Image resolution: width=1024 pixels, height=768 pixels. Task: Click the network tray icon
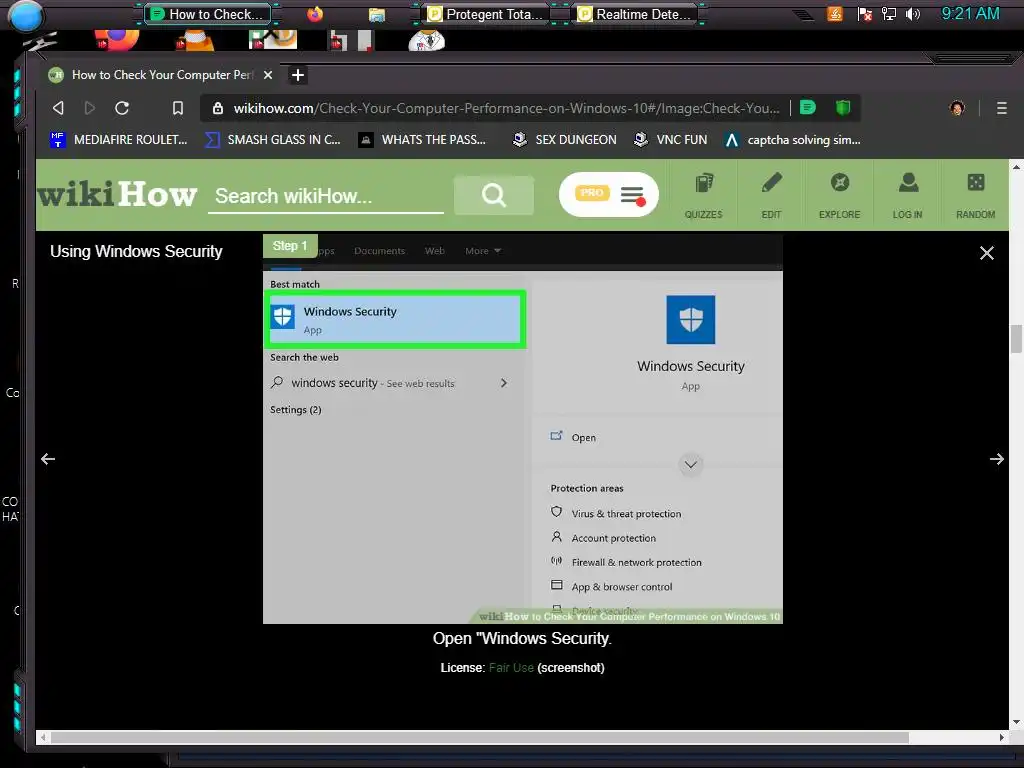[x=889, y=14]
